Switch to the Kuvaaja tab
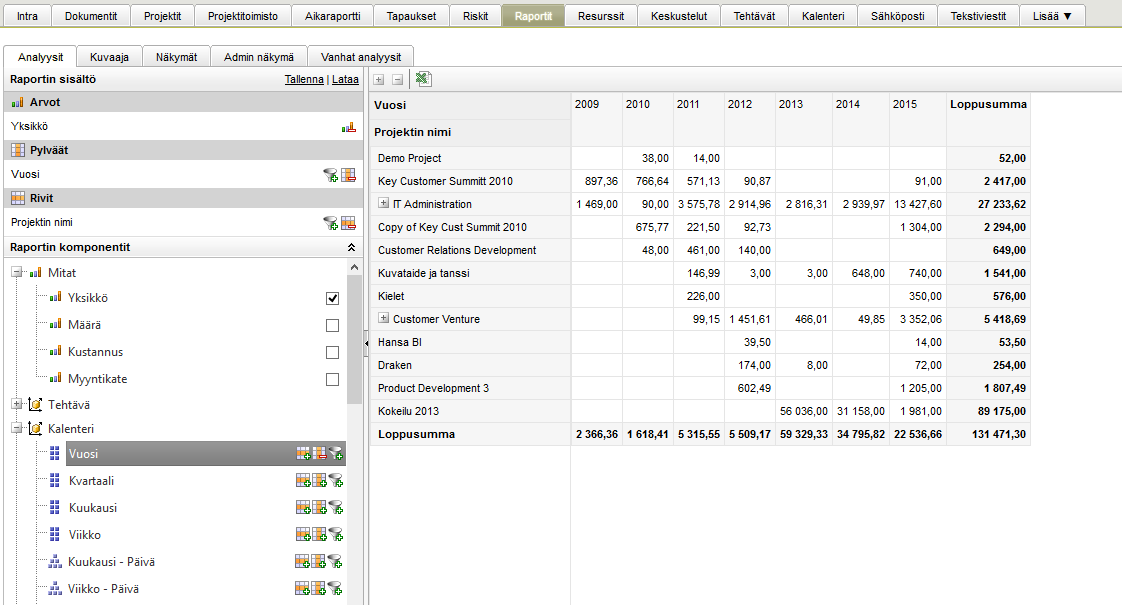Screen dimensions: 1122x605 click(109, 57)
